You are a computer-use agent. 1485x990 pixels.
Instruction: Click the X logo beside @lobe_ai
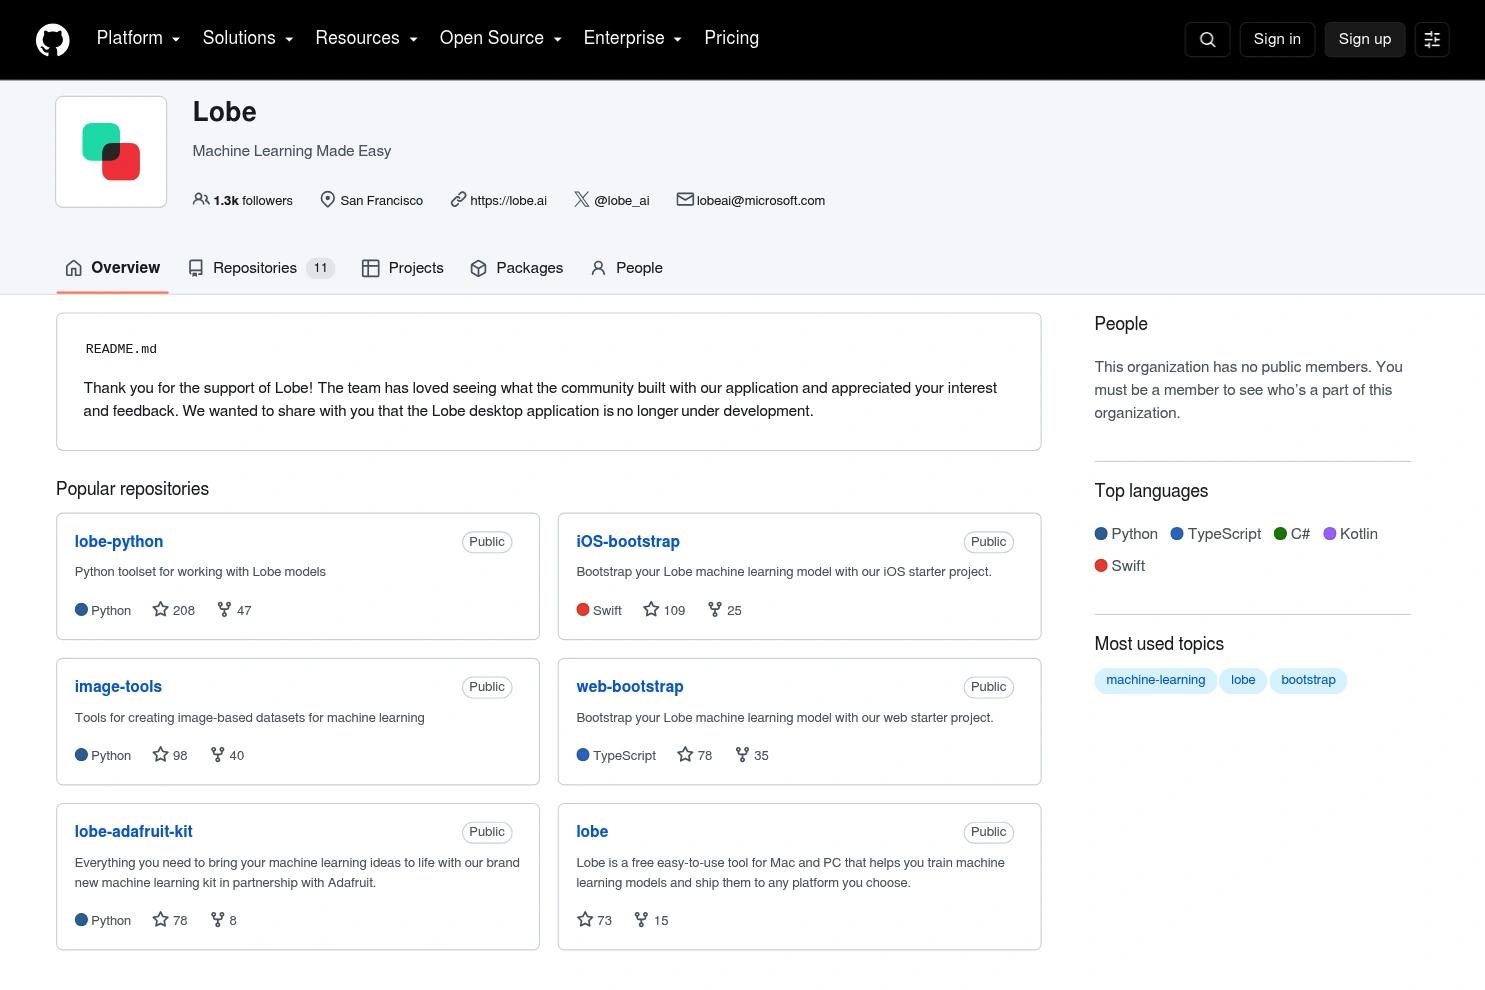point(581,199)
